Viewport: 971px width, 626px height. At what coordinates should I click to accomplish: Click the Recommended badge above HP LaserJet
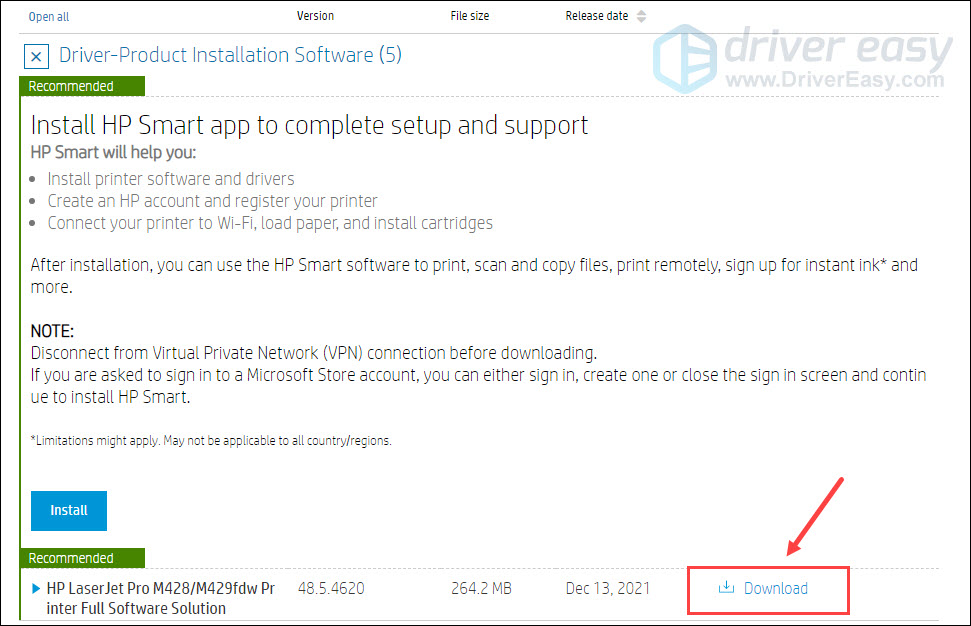point(71,558)
